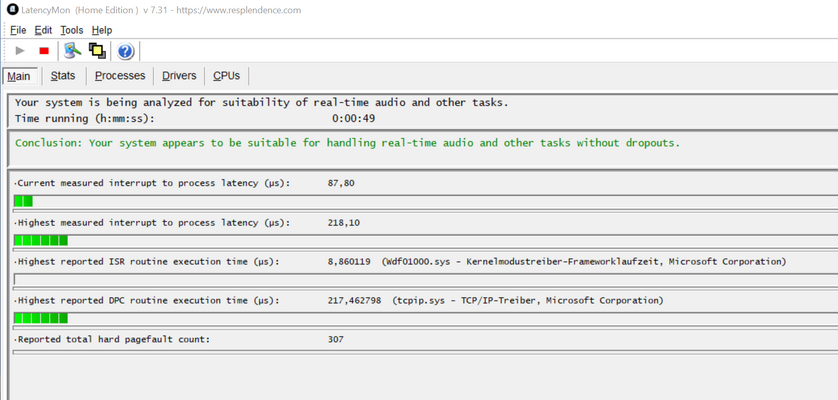Click the DPC value 217,462798
This screenshot has width=838, height=400.
(354, 301)
